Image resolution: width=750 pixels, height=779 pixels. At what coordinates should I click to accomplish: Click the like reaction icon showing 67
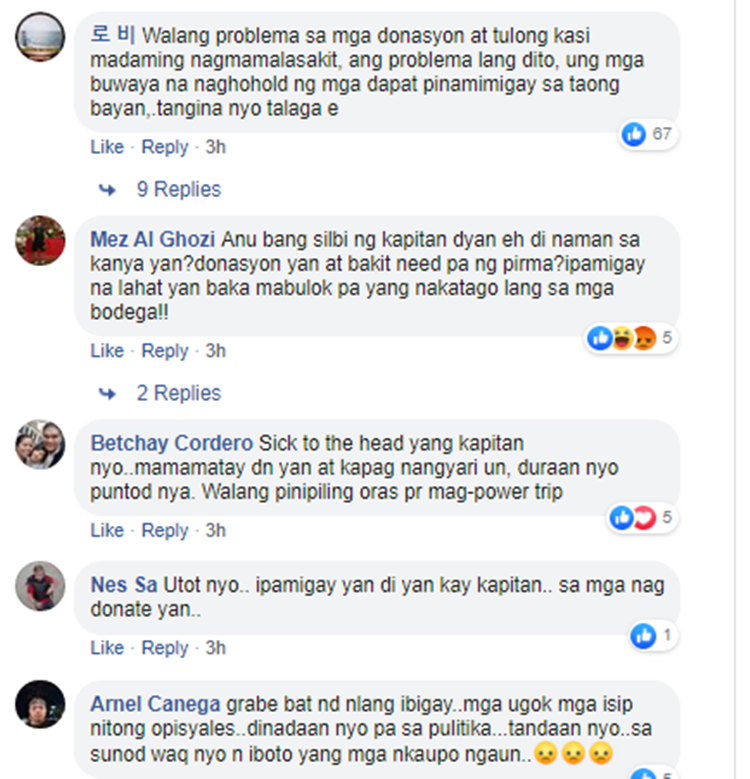coord(634,134)
